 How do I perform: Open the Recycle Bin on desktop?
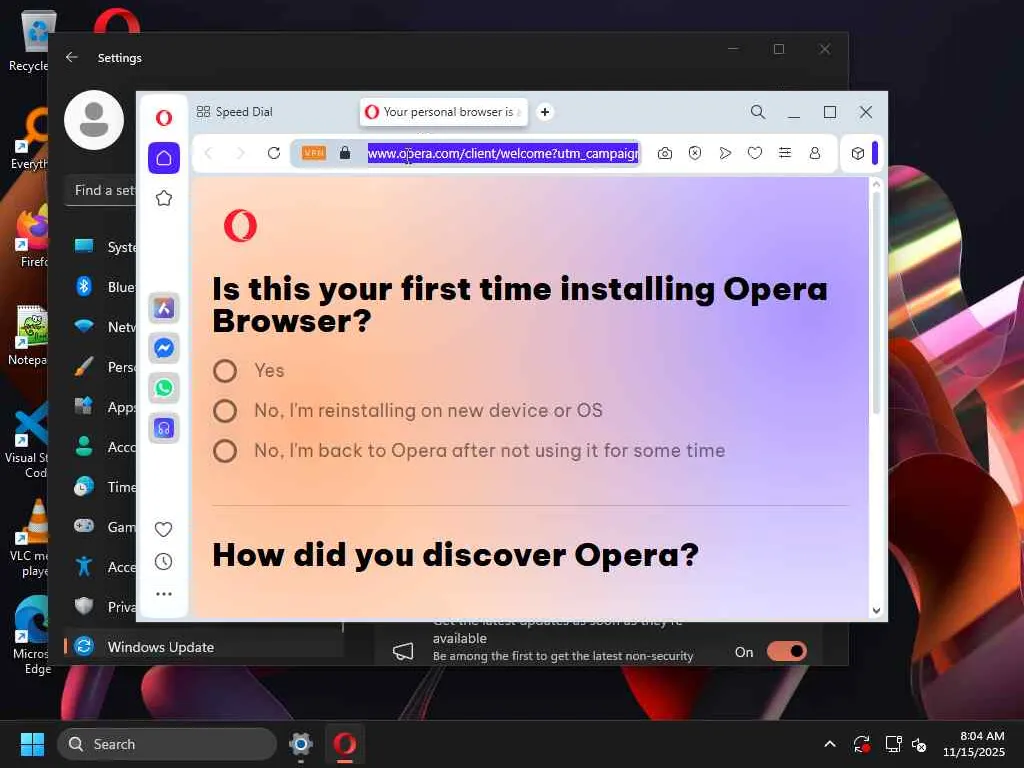pyautogui.click(x=29, y=42)
